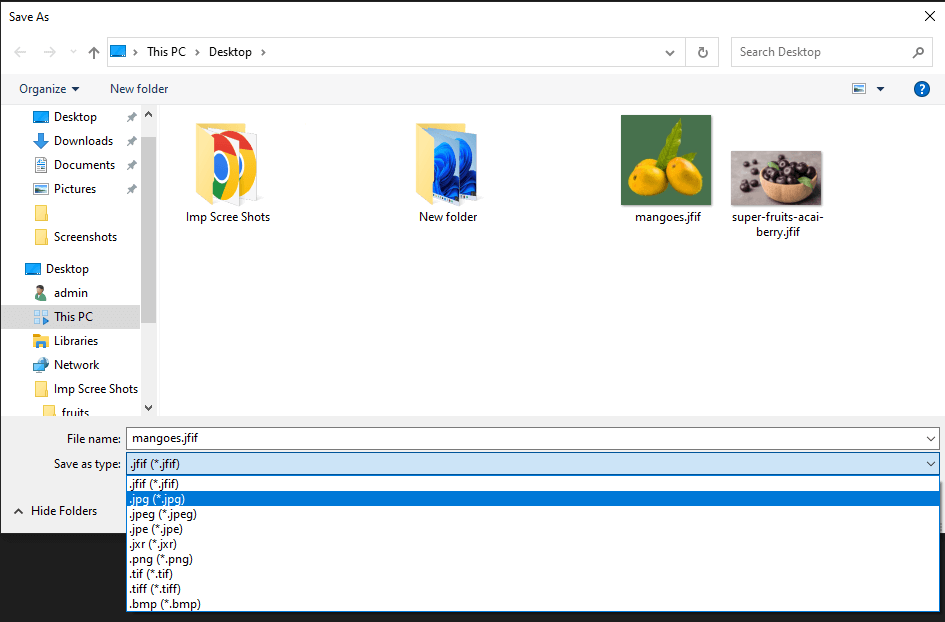
Task: Select fruits folder in sidebar
Action: [75, 412]
